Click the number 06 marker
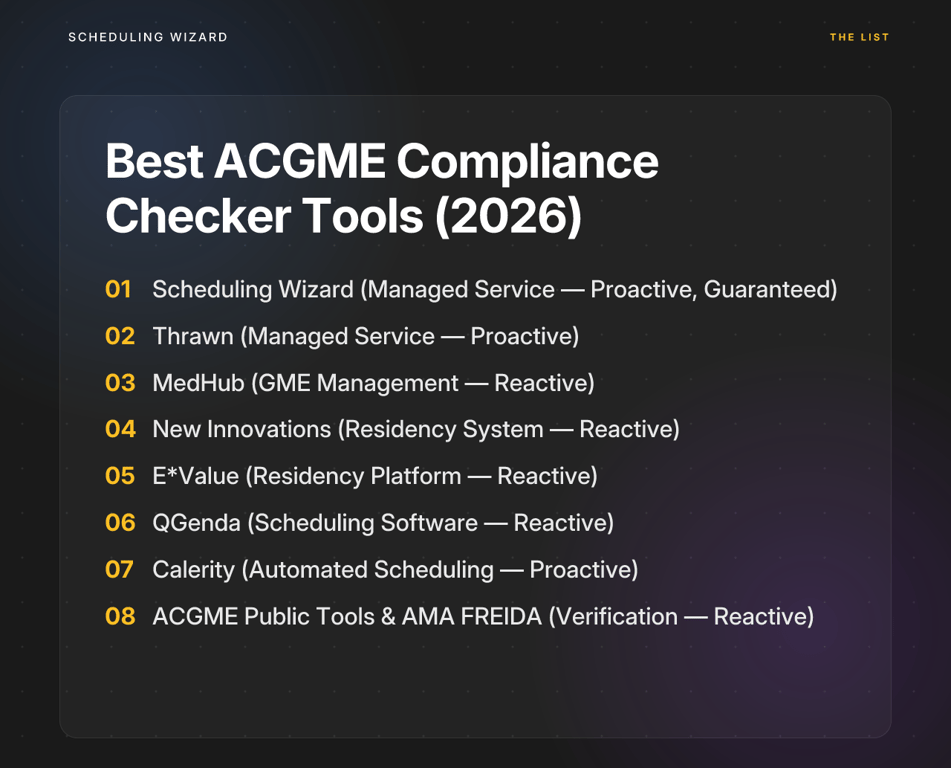This screenshot has height=768, width=951. [120, 522]
